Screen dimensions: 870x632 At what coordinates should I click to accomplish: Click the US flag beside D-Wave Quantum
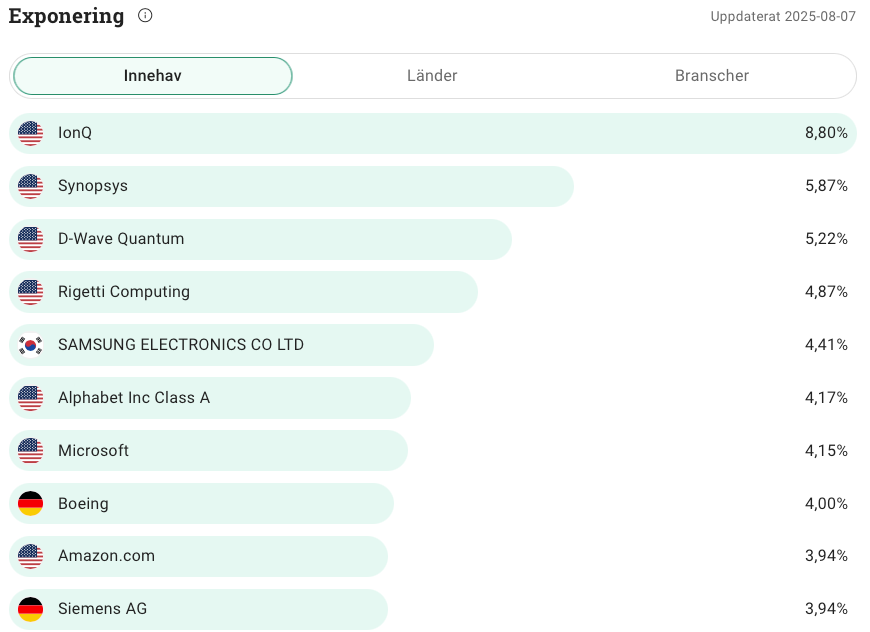coord(31,239)
